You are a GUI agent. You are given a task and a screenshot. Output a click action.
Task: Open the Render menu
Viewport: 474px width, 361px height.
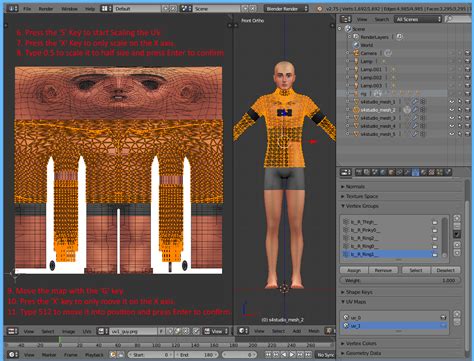(x=46, y=9)
